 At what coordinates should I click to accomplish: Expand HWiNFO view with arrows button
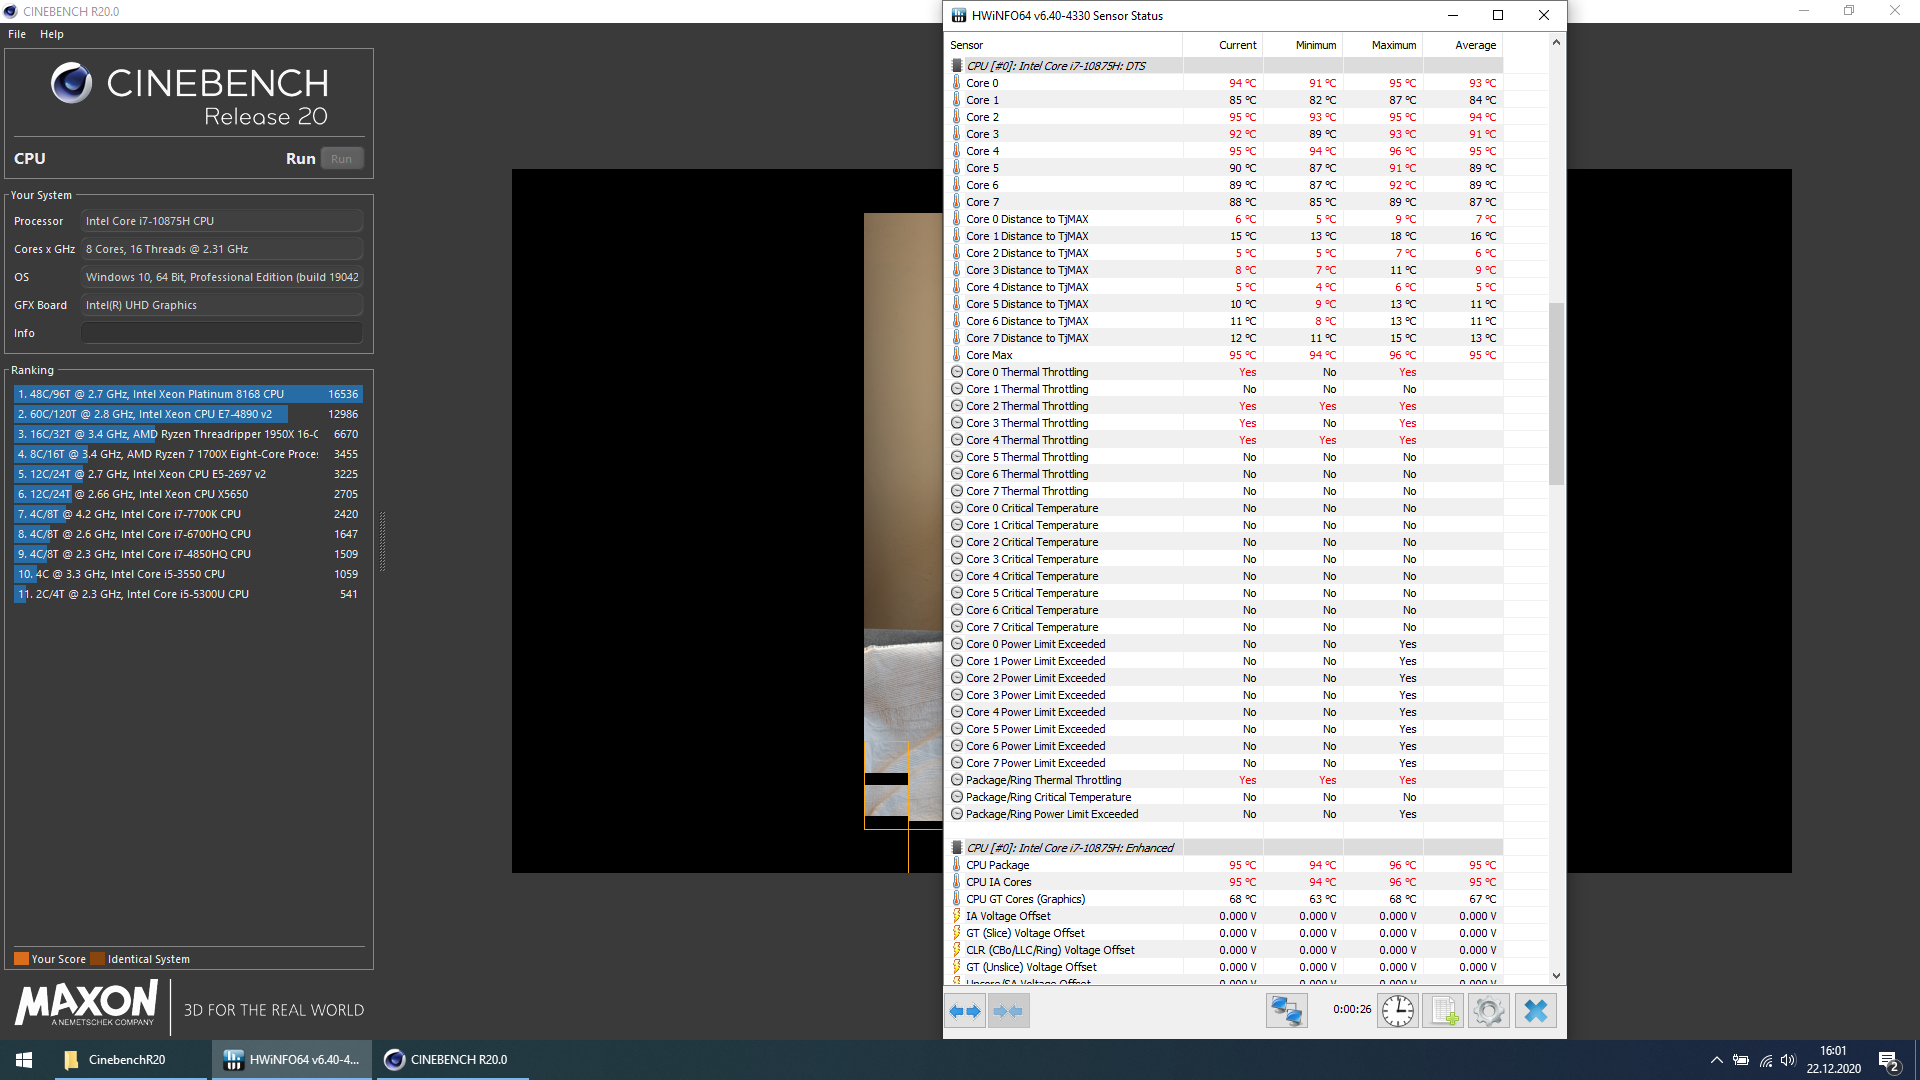click(966, 1011)
